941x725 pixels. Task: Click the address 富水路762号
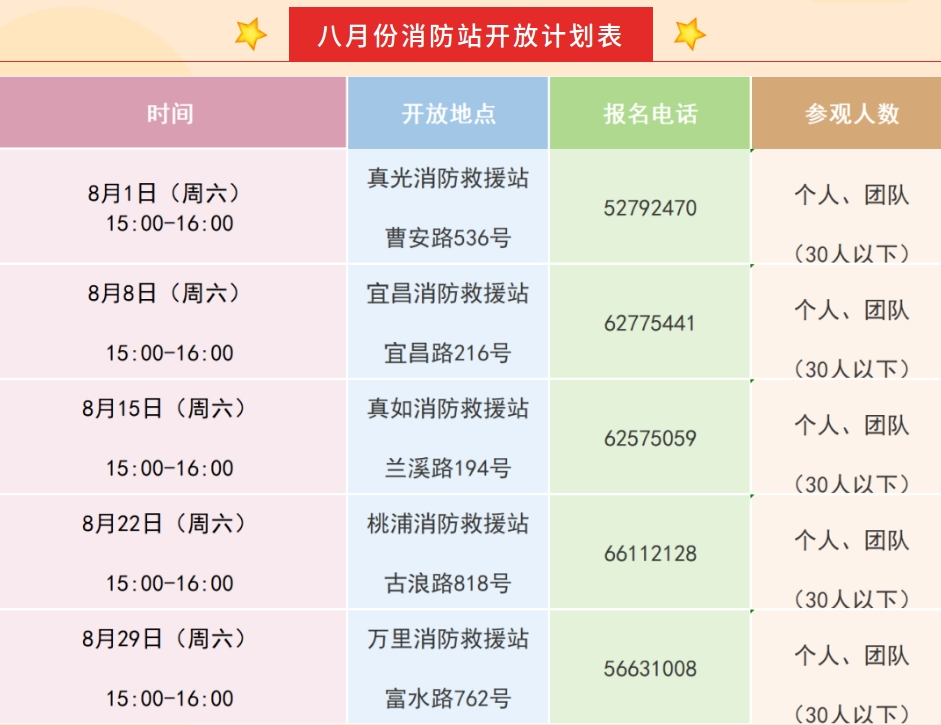[x=448, y=699]
